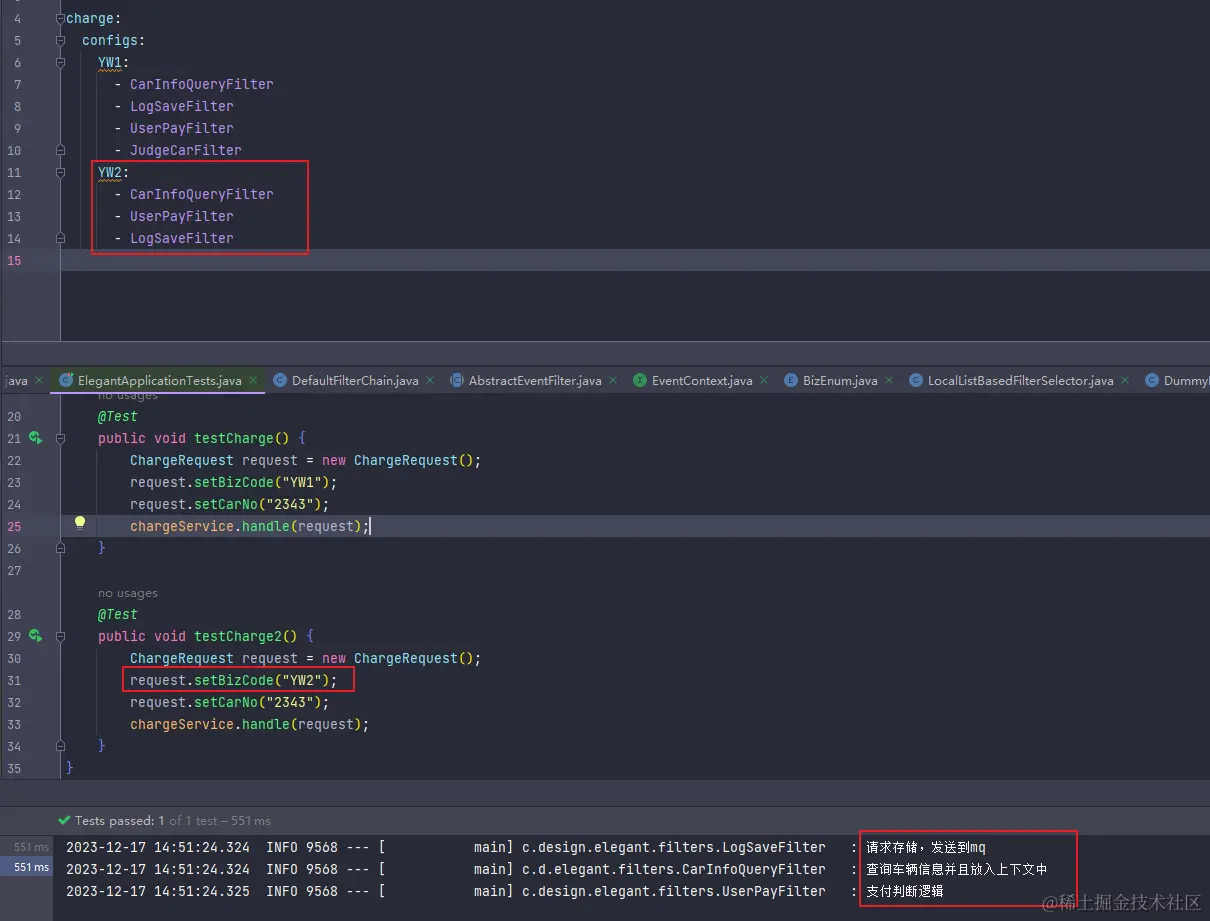
Task: Click UserPayFilter entry on YAML line 9
Action: coord(181,128)
